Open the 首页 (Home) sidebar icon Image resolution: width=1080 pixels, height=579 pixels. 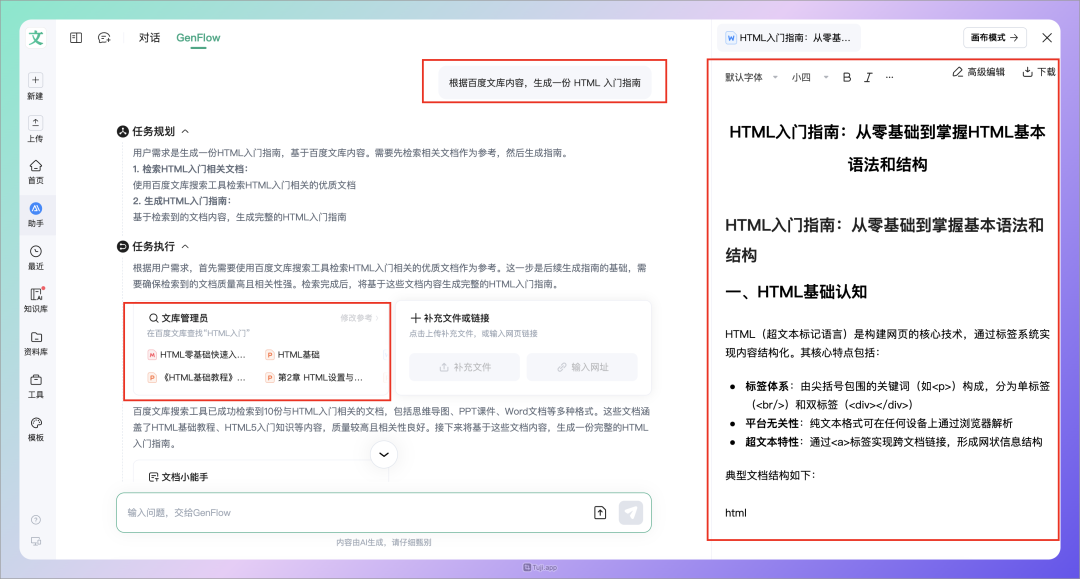tap(35, 172)
